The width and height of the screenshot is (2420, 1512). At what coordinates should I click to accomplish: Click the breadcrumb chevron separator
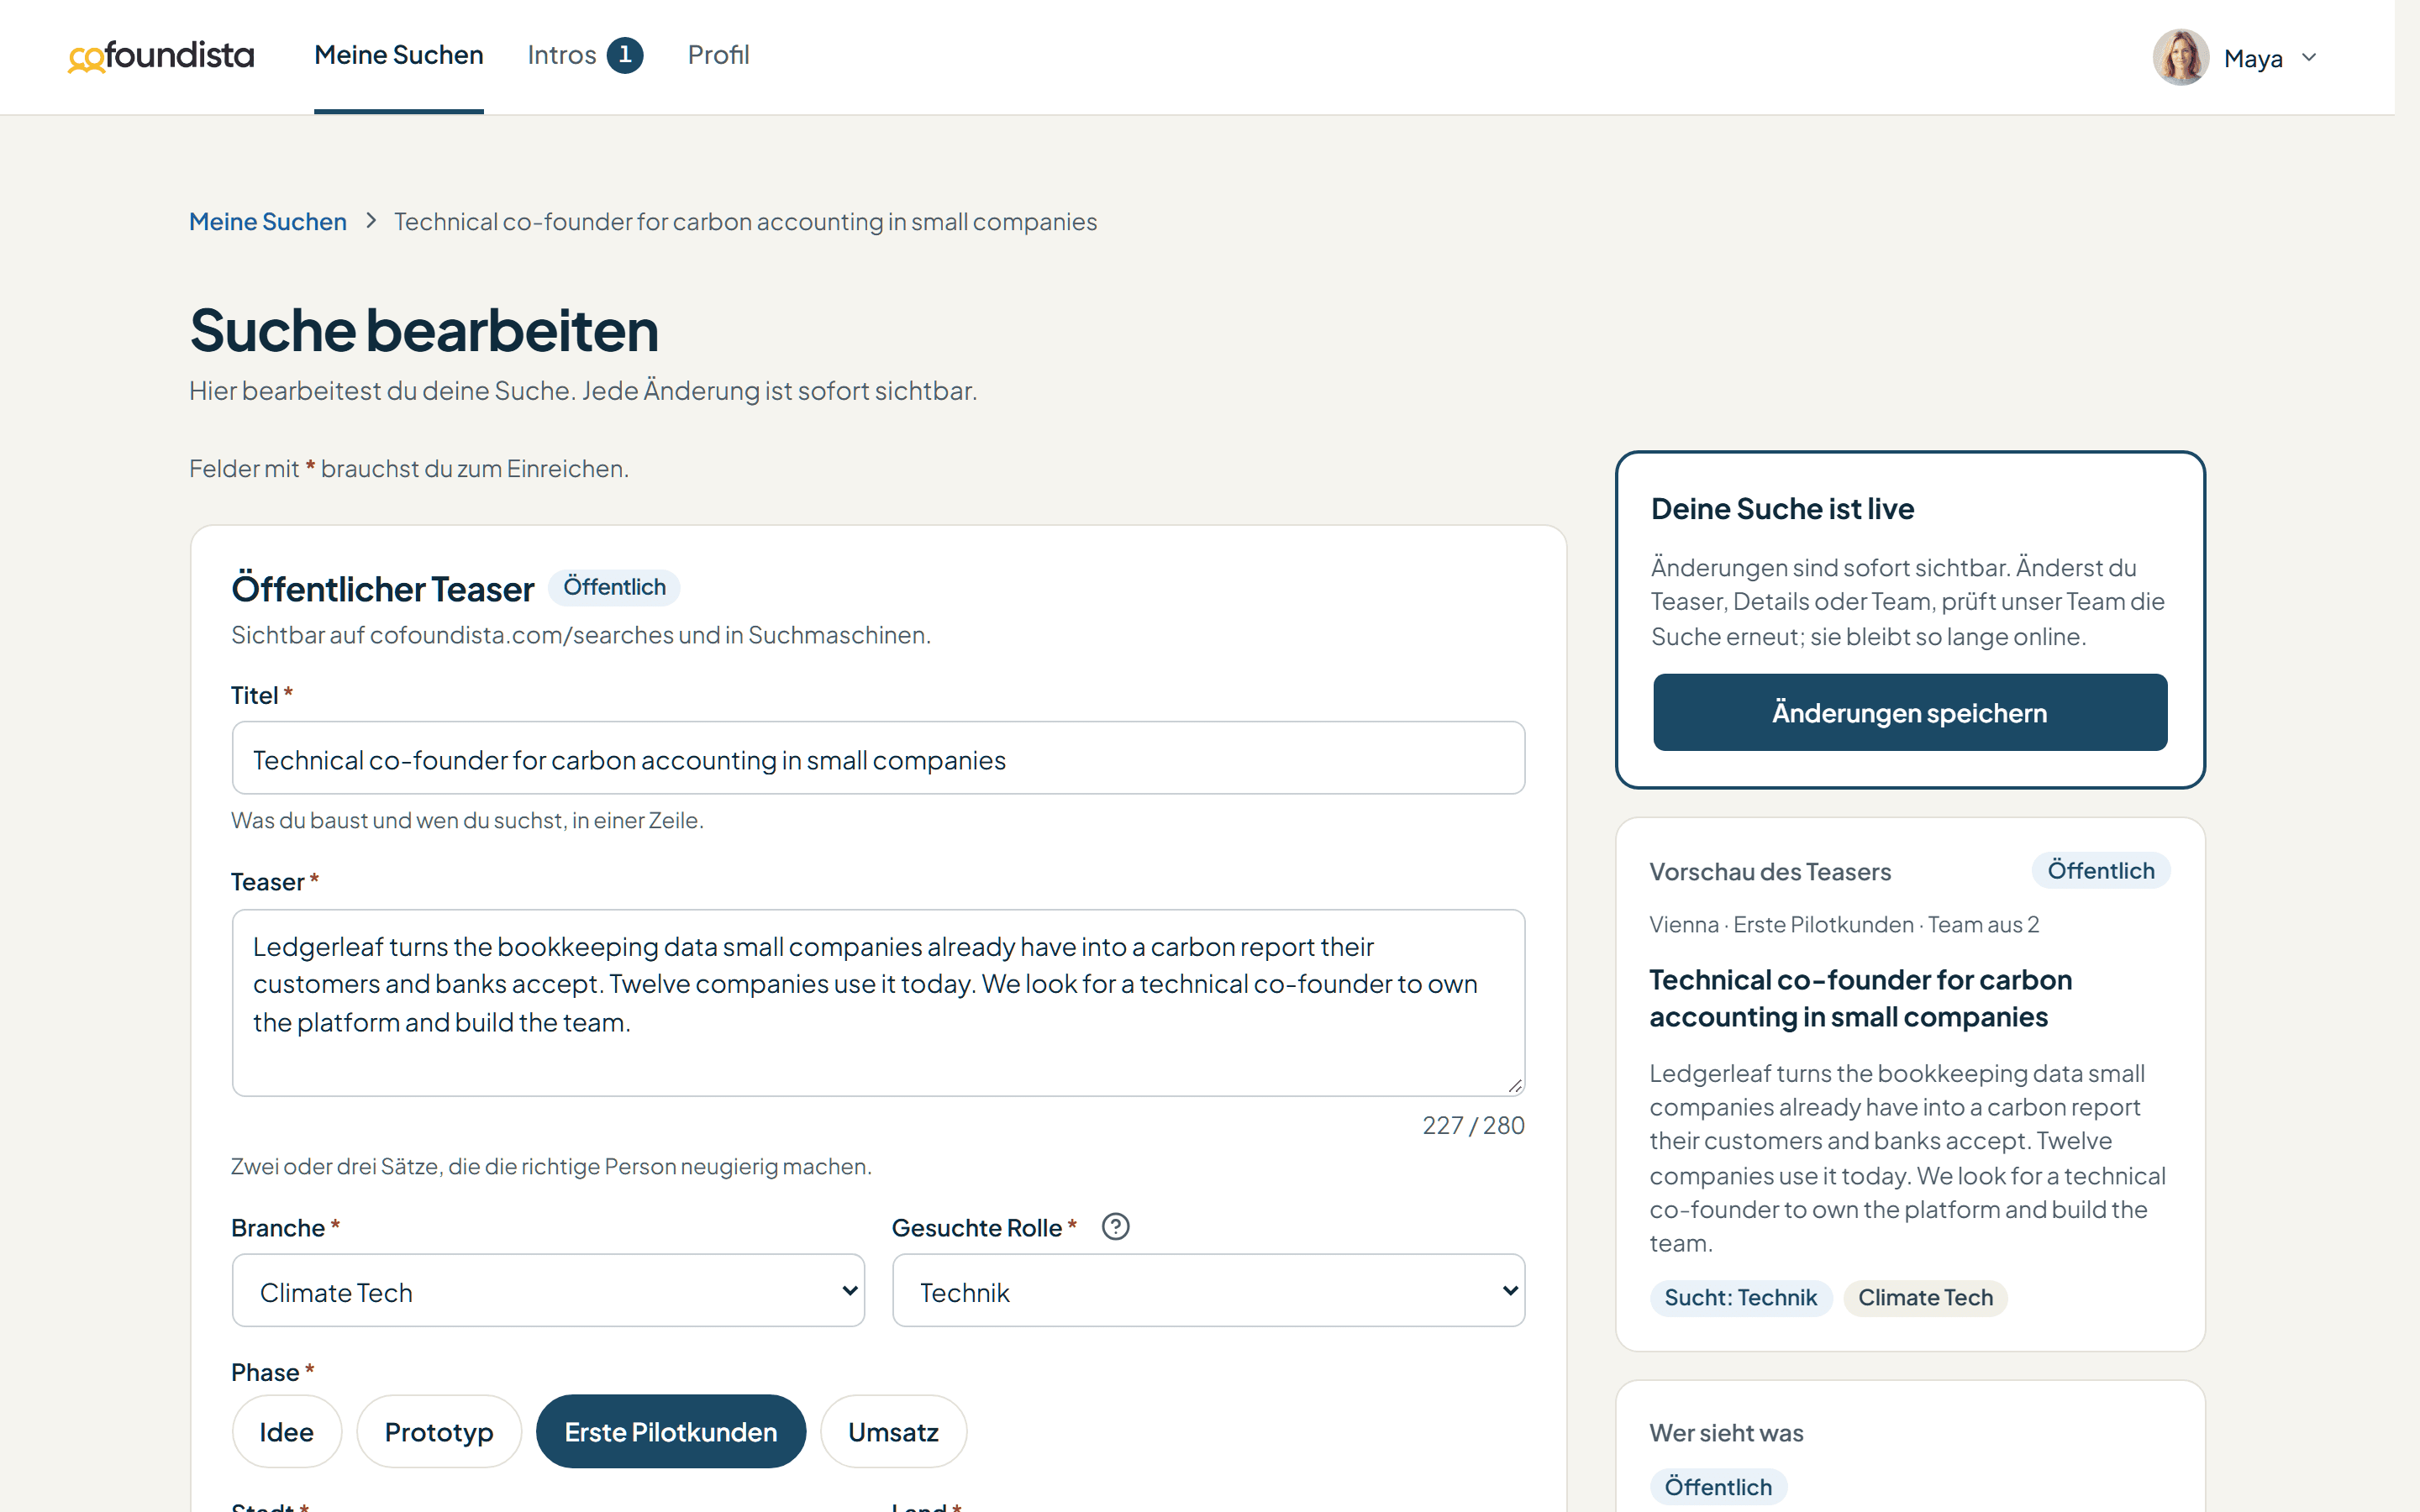pos(371,221)
